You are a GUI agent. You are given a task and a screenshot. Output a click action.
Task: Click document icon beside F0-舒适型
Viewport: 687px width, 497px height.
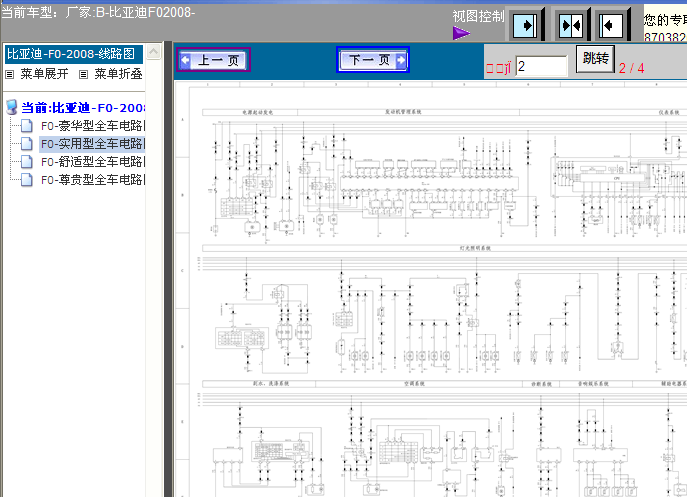[27, 162]
